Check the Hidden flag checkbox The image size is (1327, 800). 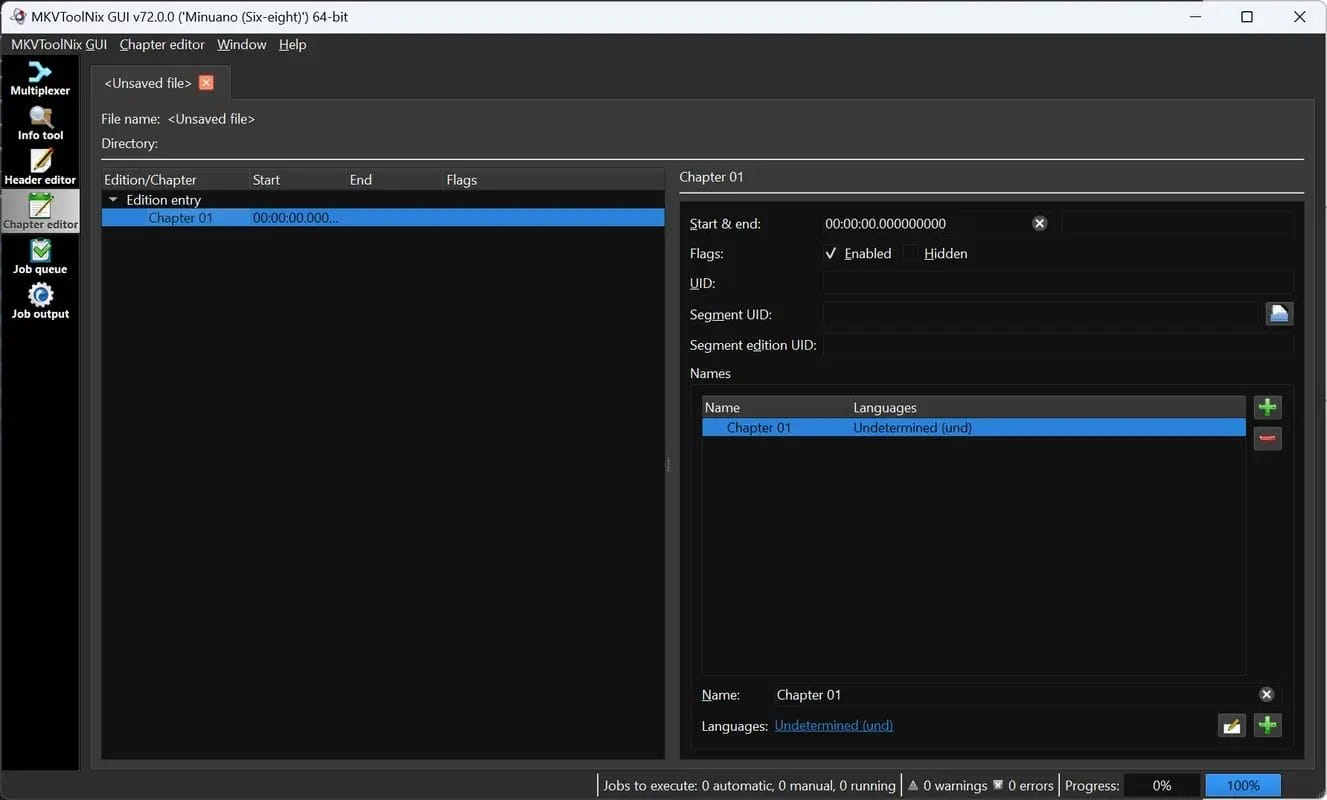click(x=910, y=254)
